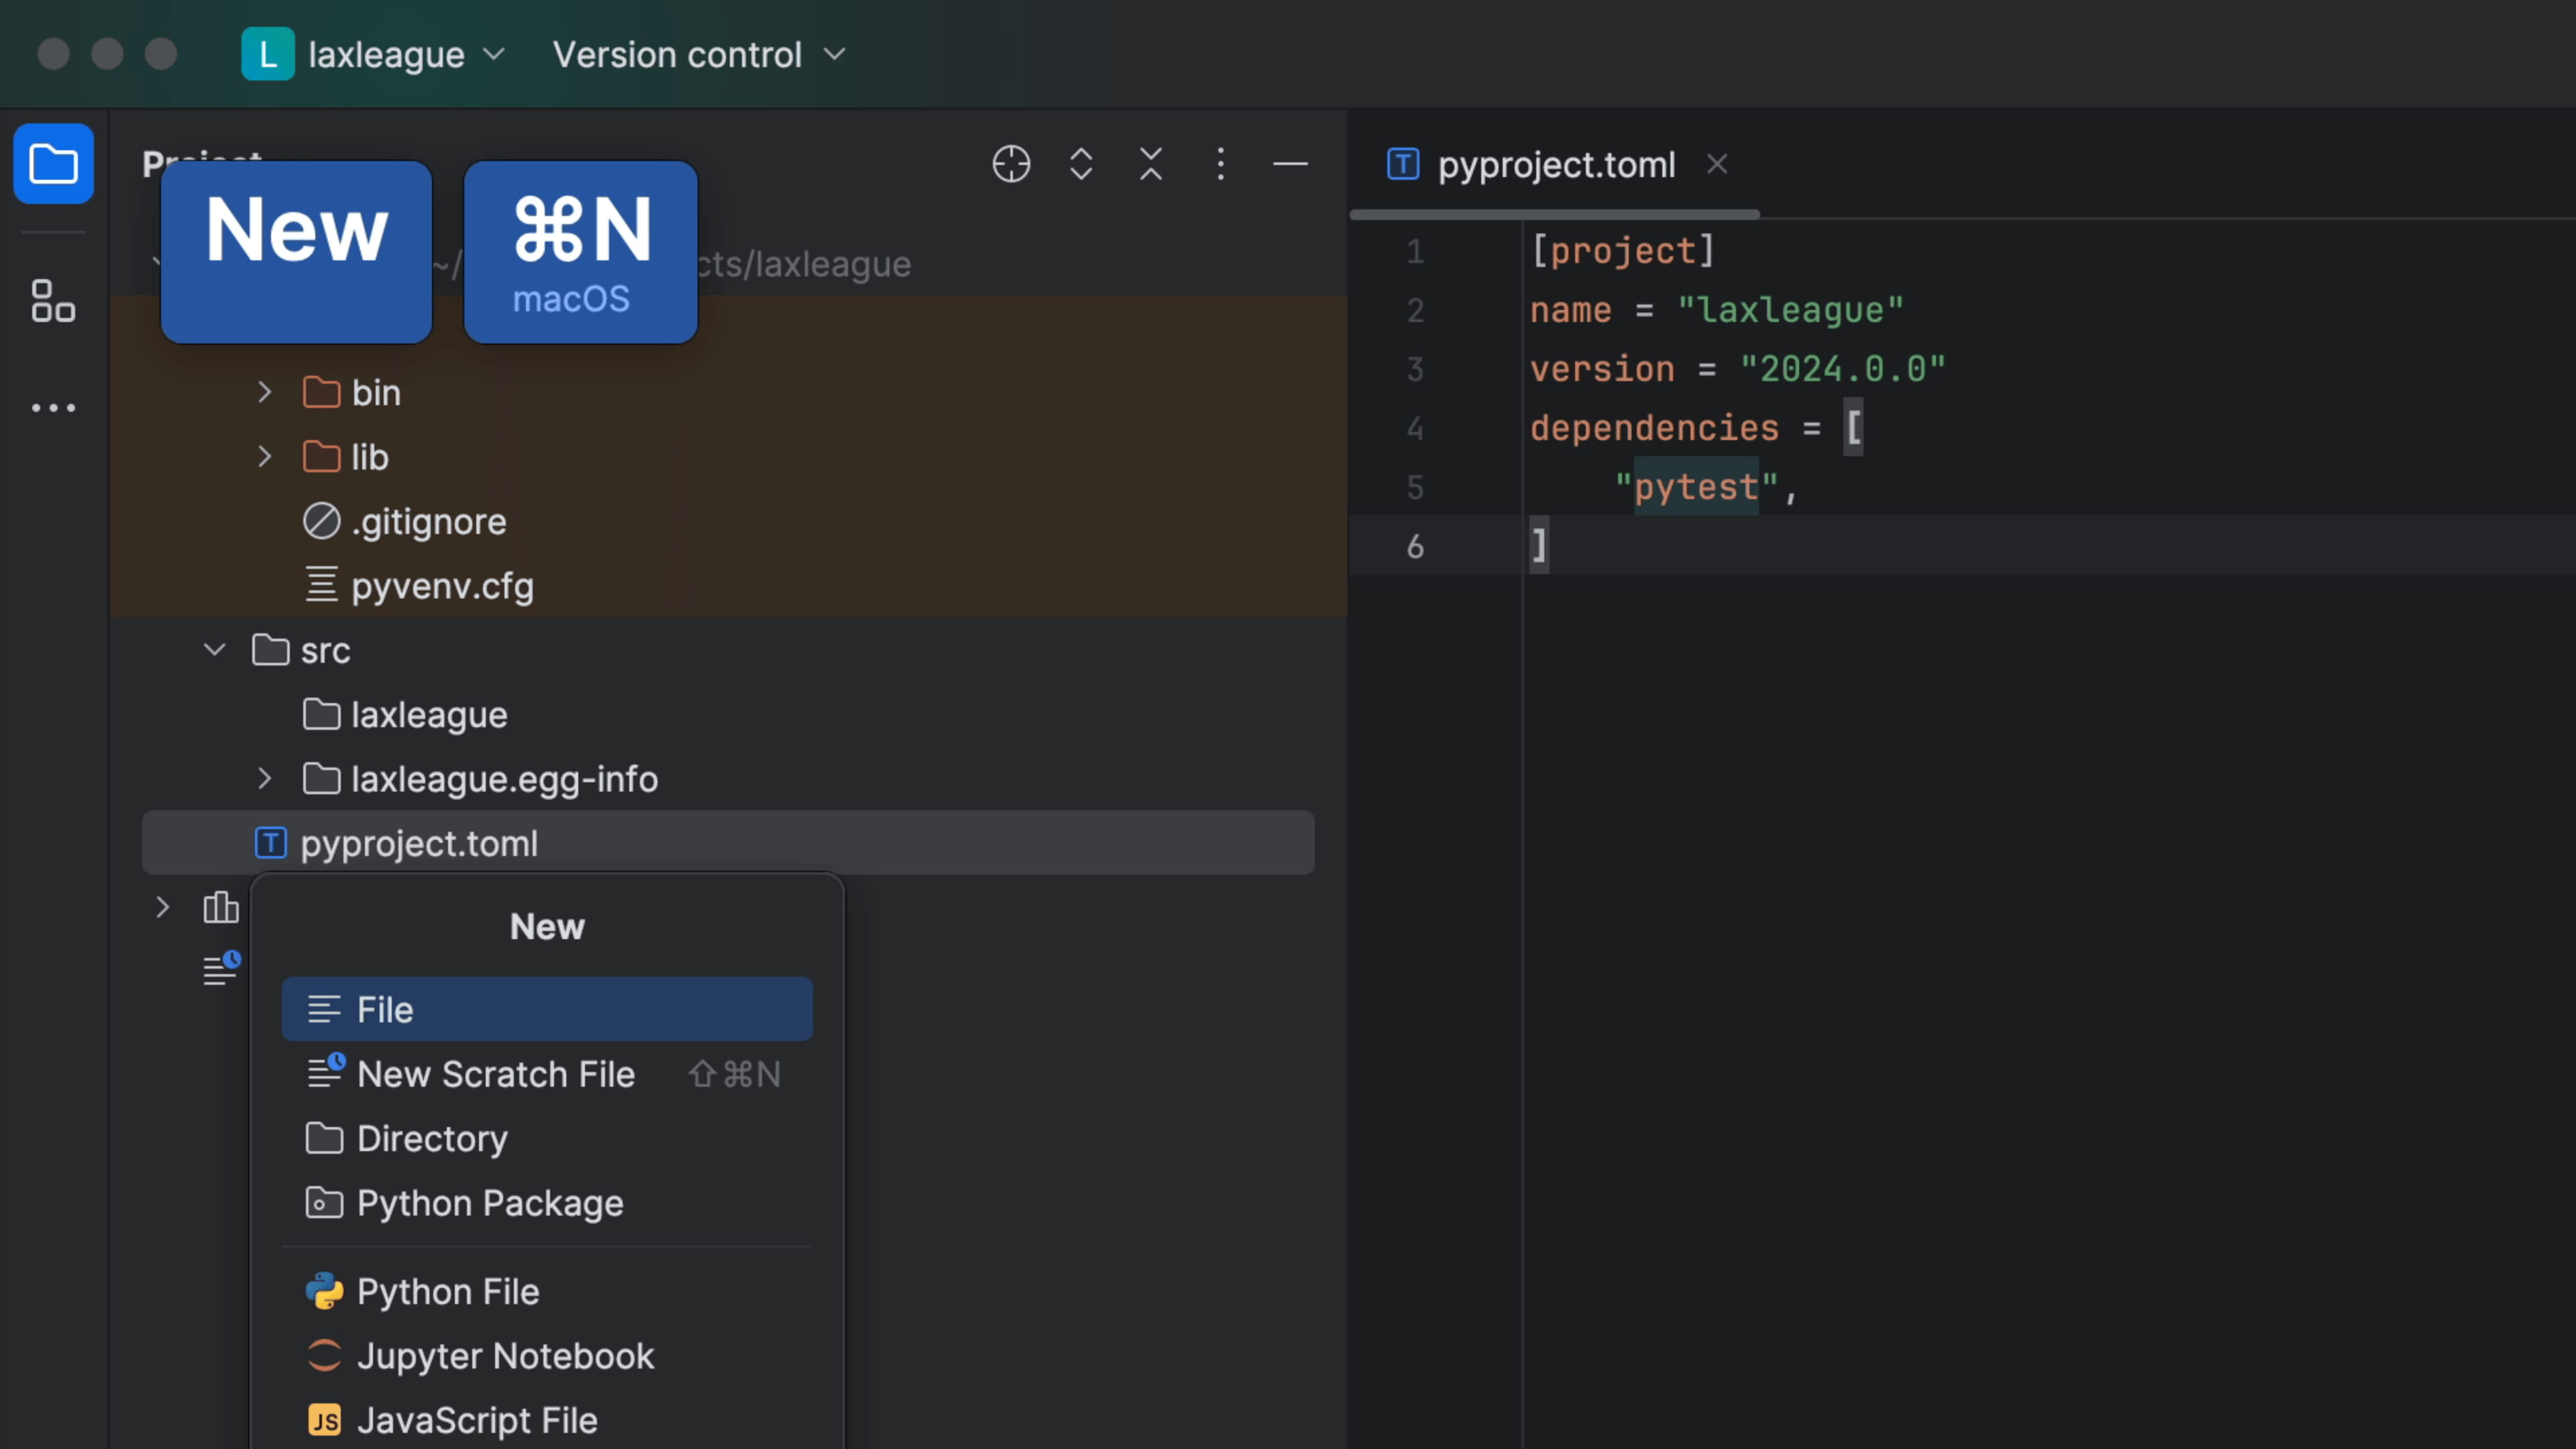This screenshot has width=2576, height=1449.
Task: Click the locate file crosshair icon
Action: point(1010,163)
